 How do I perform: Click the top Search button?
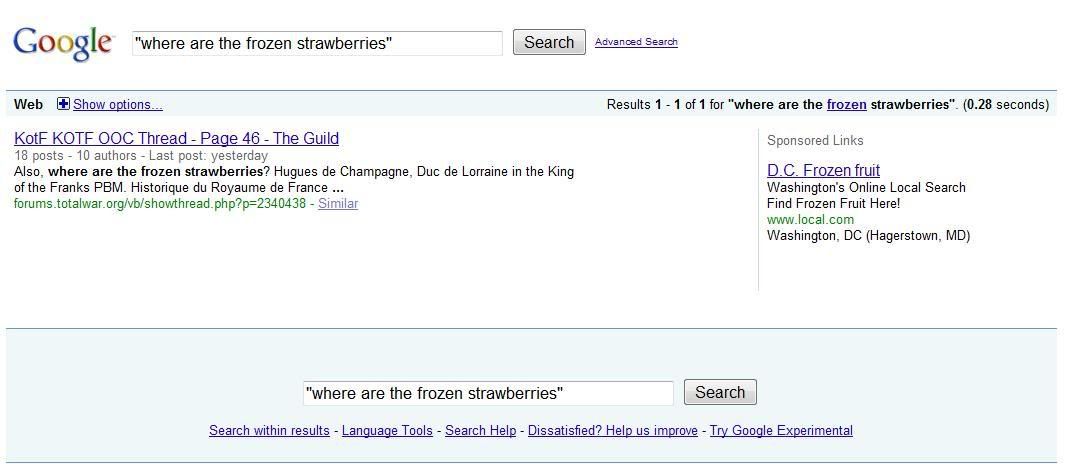pyautogui.click(x=549, y=42)
